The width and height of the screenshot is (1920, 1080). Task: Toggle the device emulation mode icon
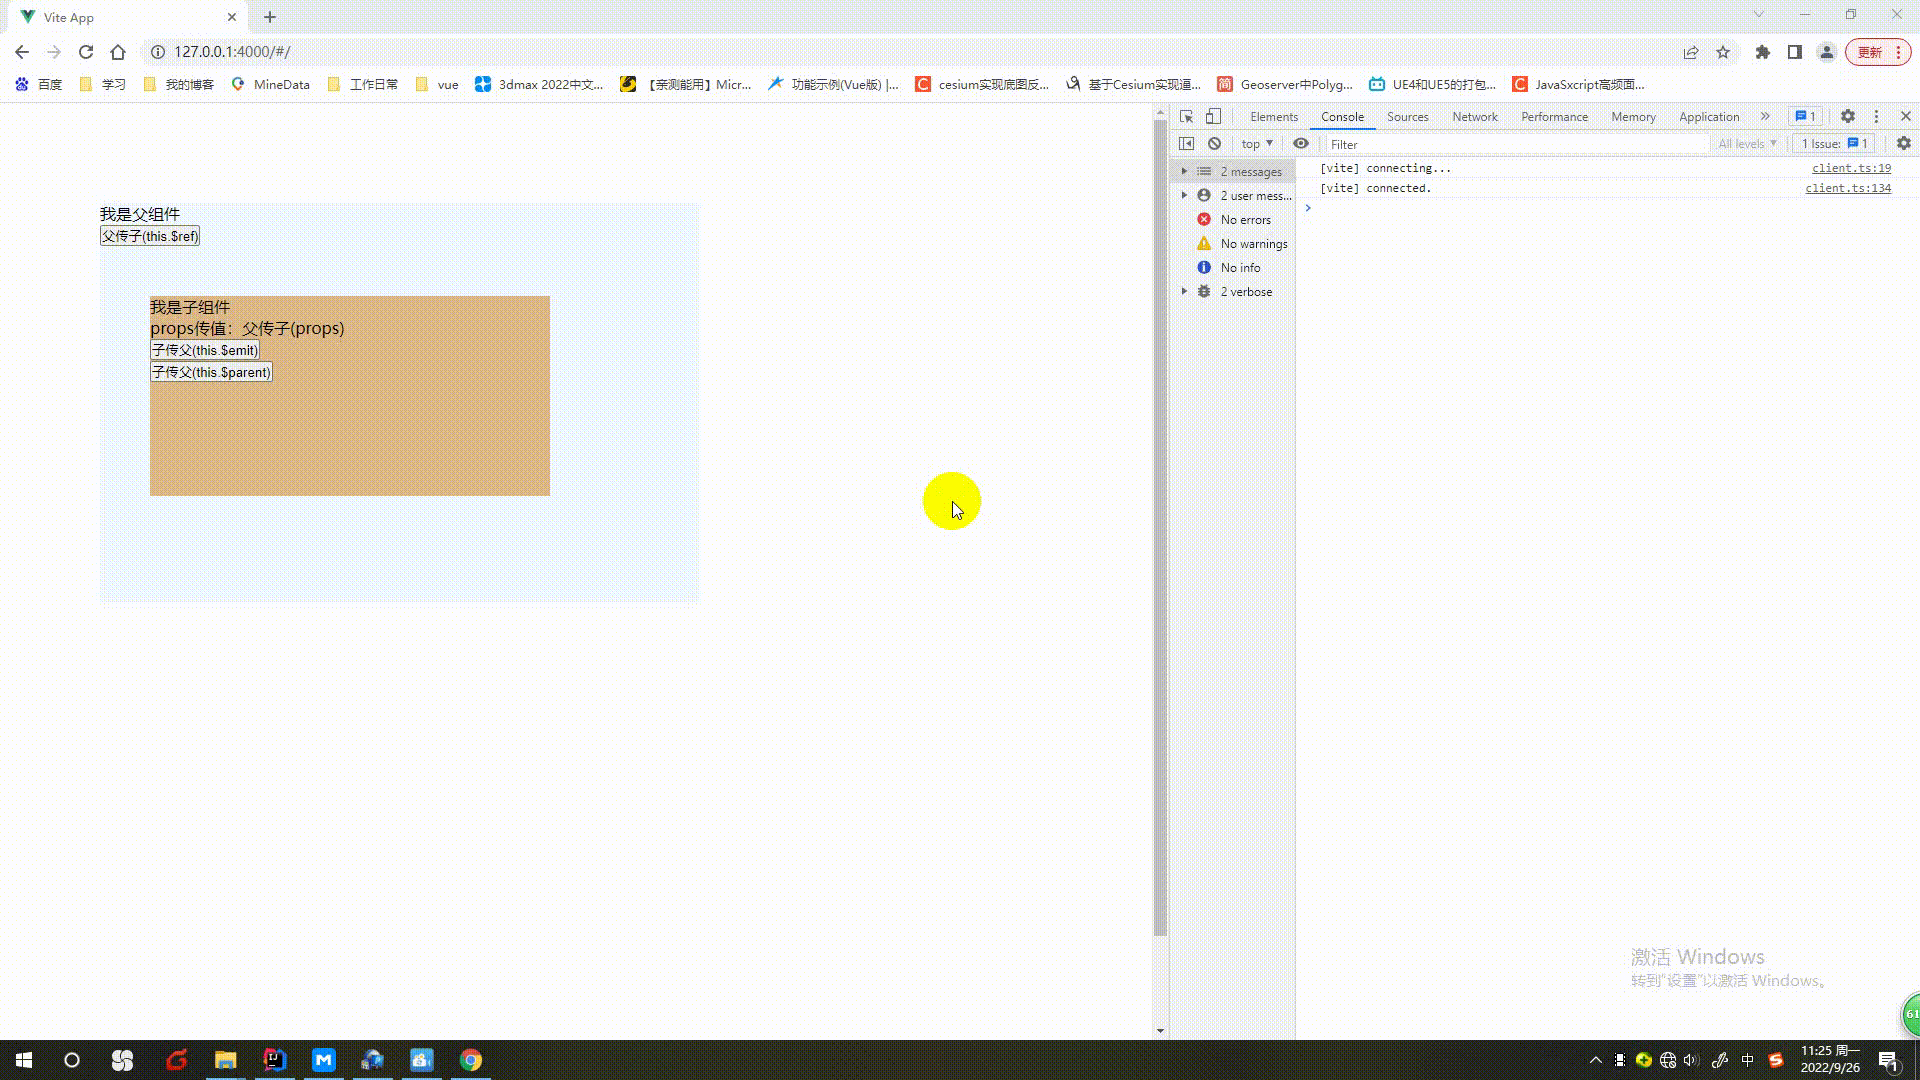[1213, 116]
